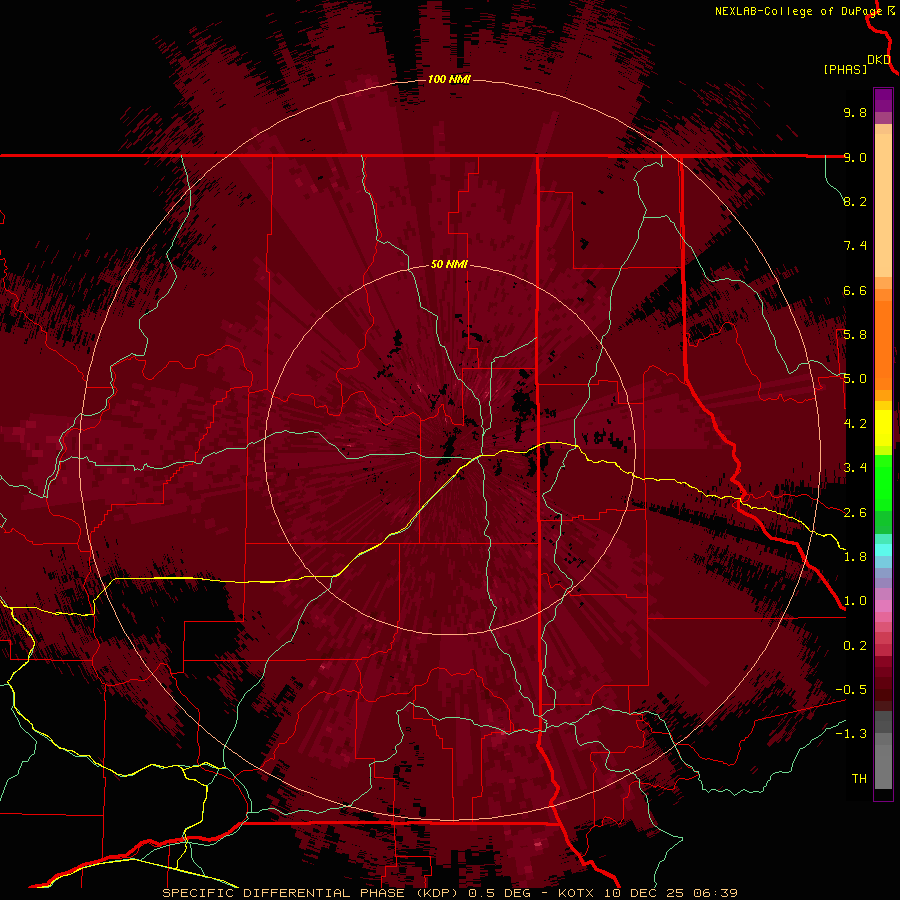Click the cyan segment of the color bar
The width and height of the screenshot is (900, 900).
[x=883, y=549]
